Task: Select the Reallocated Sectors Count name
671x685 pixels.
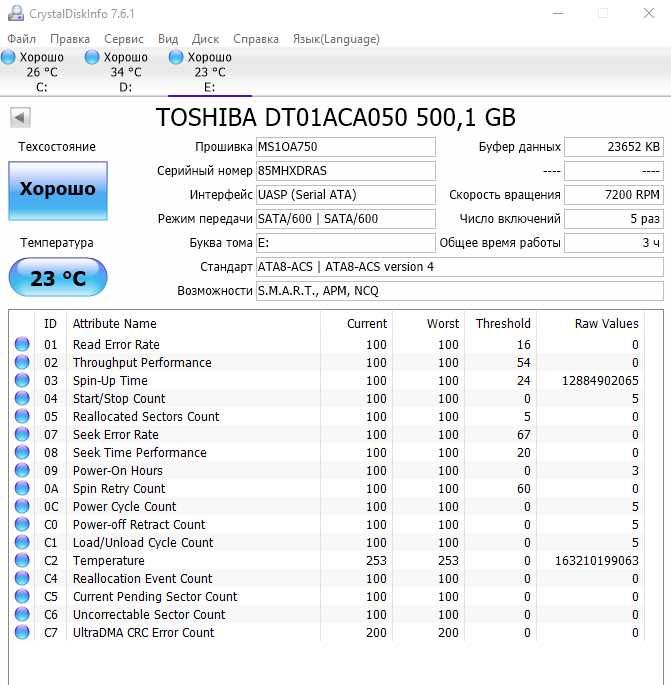Action: [x=146, y=416]
